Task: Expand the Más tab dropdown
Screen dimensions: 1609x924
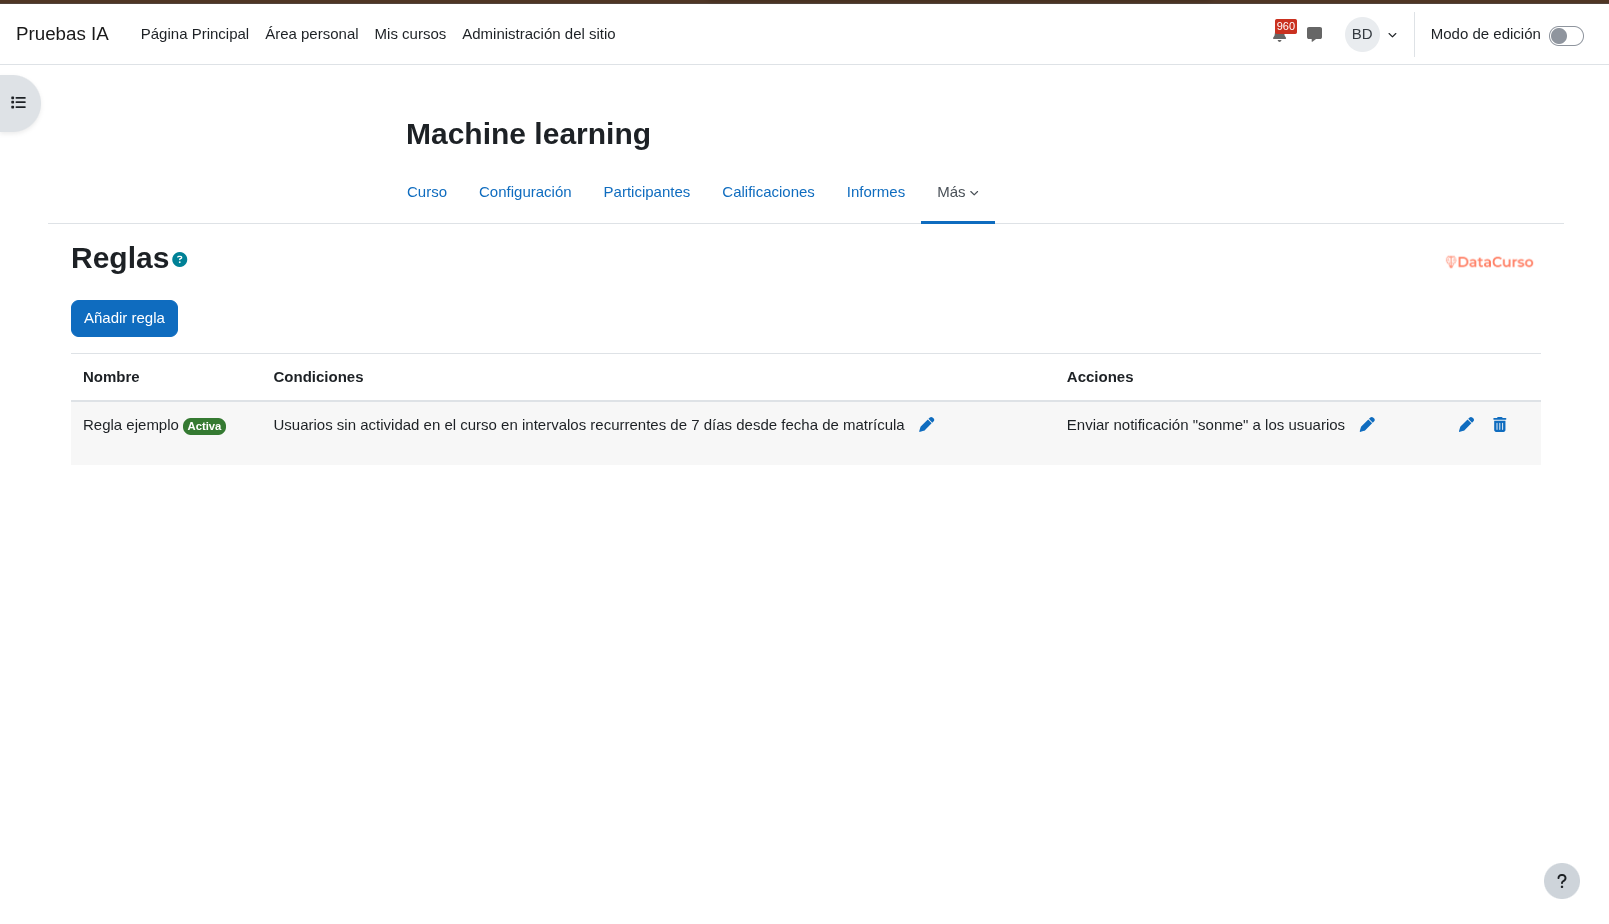Action: [957, 192]
